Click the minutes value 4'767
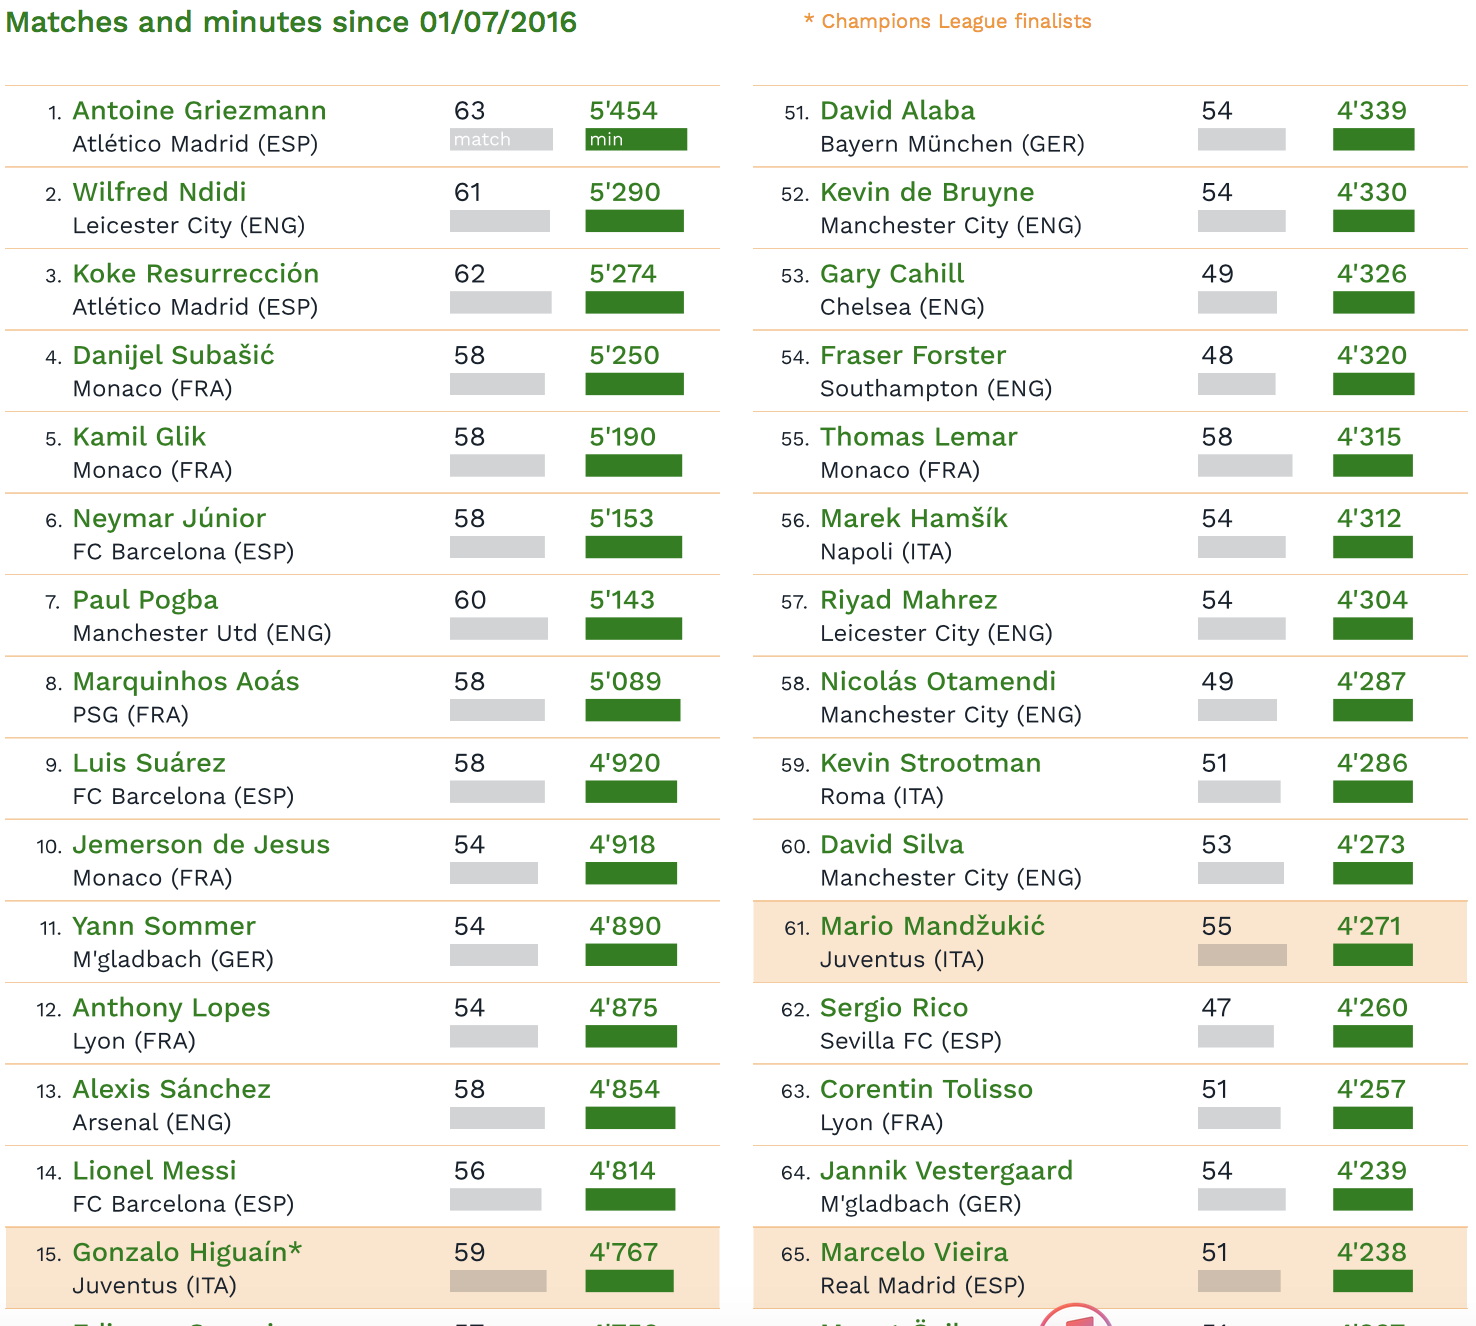 coord(623,1252)
